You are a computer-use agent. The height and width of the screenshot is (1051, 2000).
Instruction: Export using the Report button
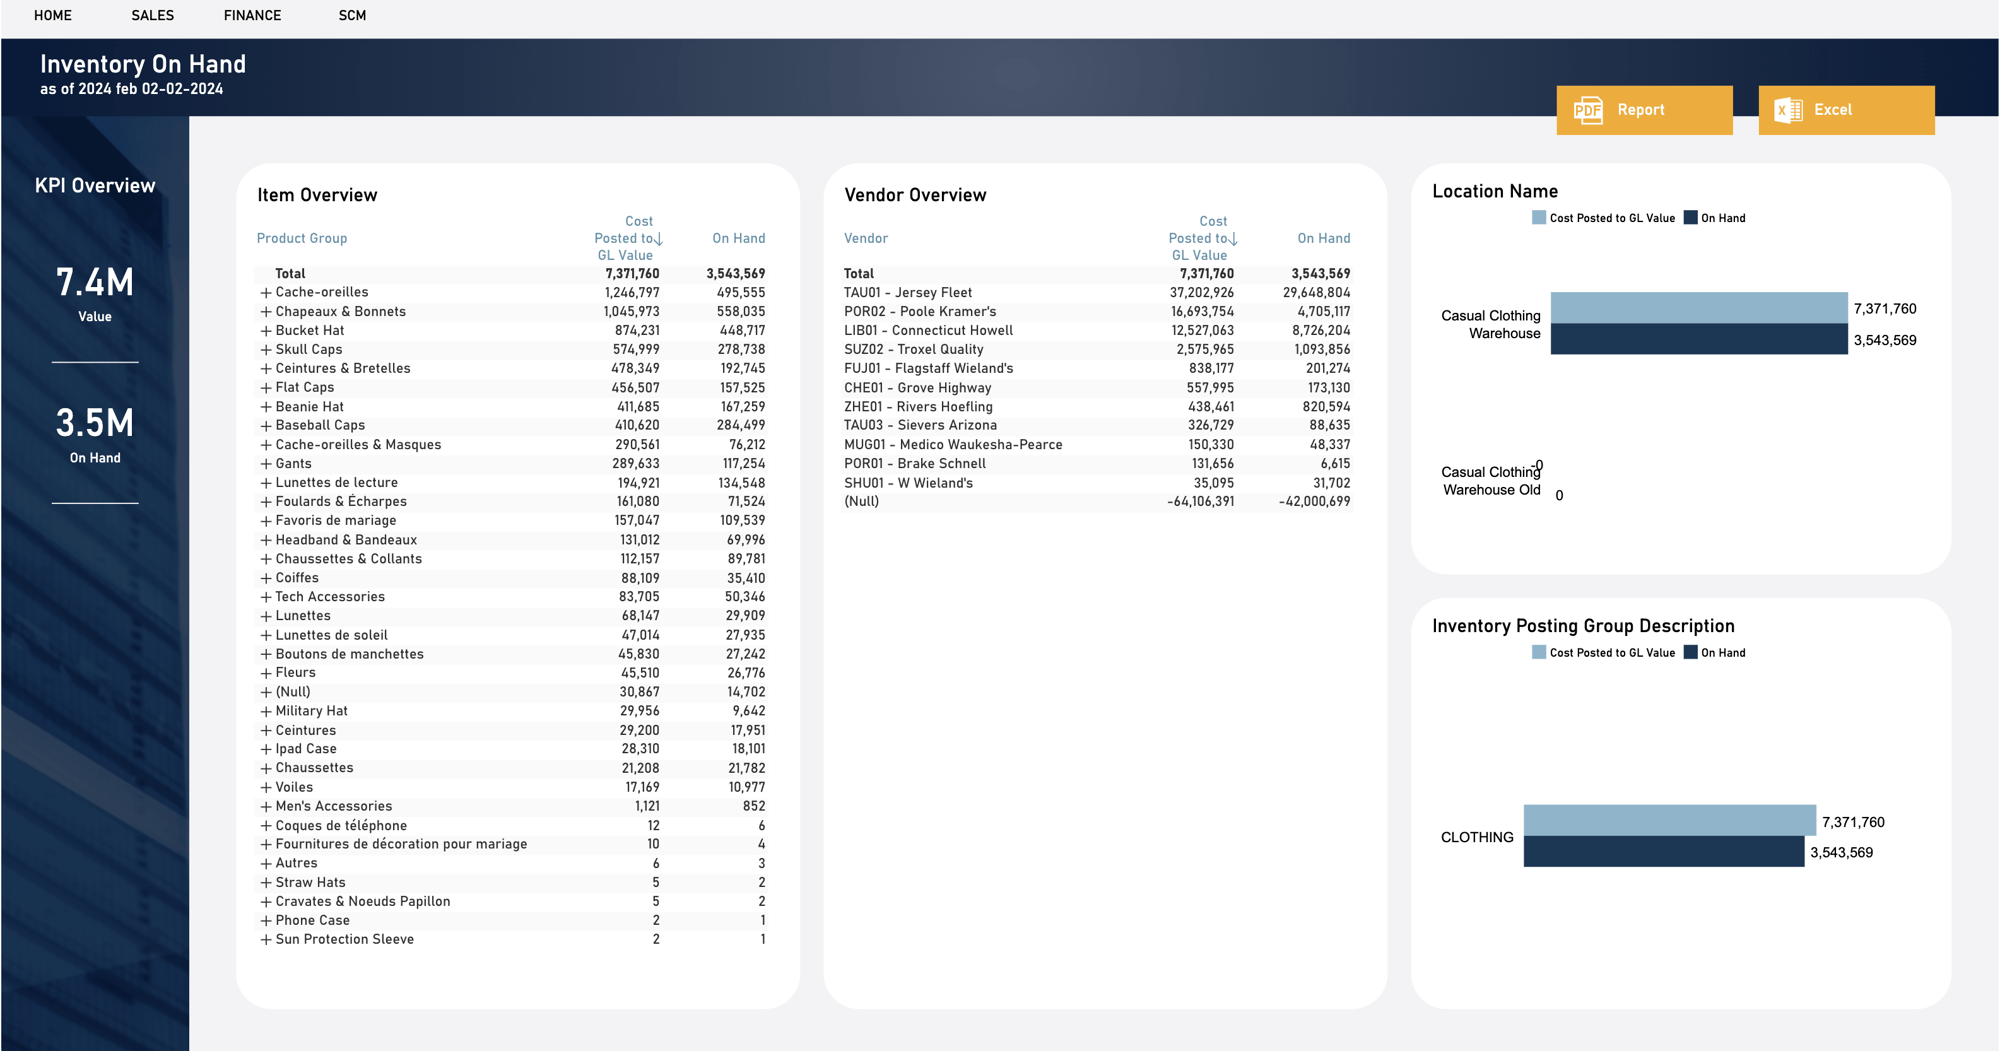1644,110
